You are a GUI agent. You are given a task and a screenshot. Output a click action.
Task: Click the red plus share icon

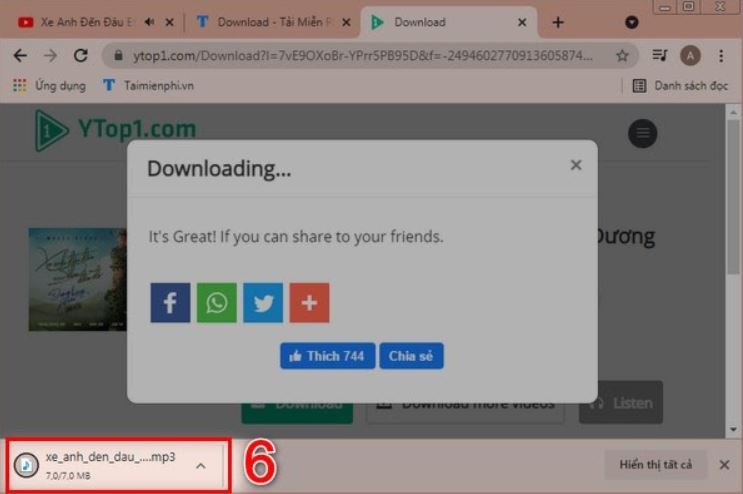pos(309,303)
